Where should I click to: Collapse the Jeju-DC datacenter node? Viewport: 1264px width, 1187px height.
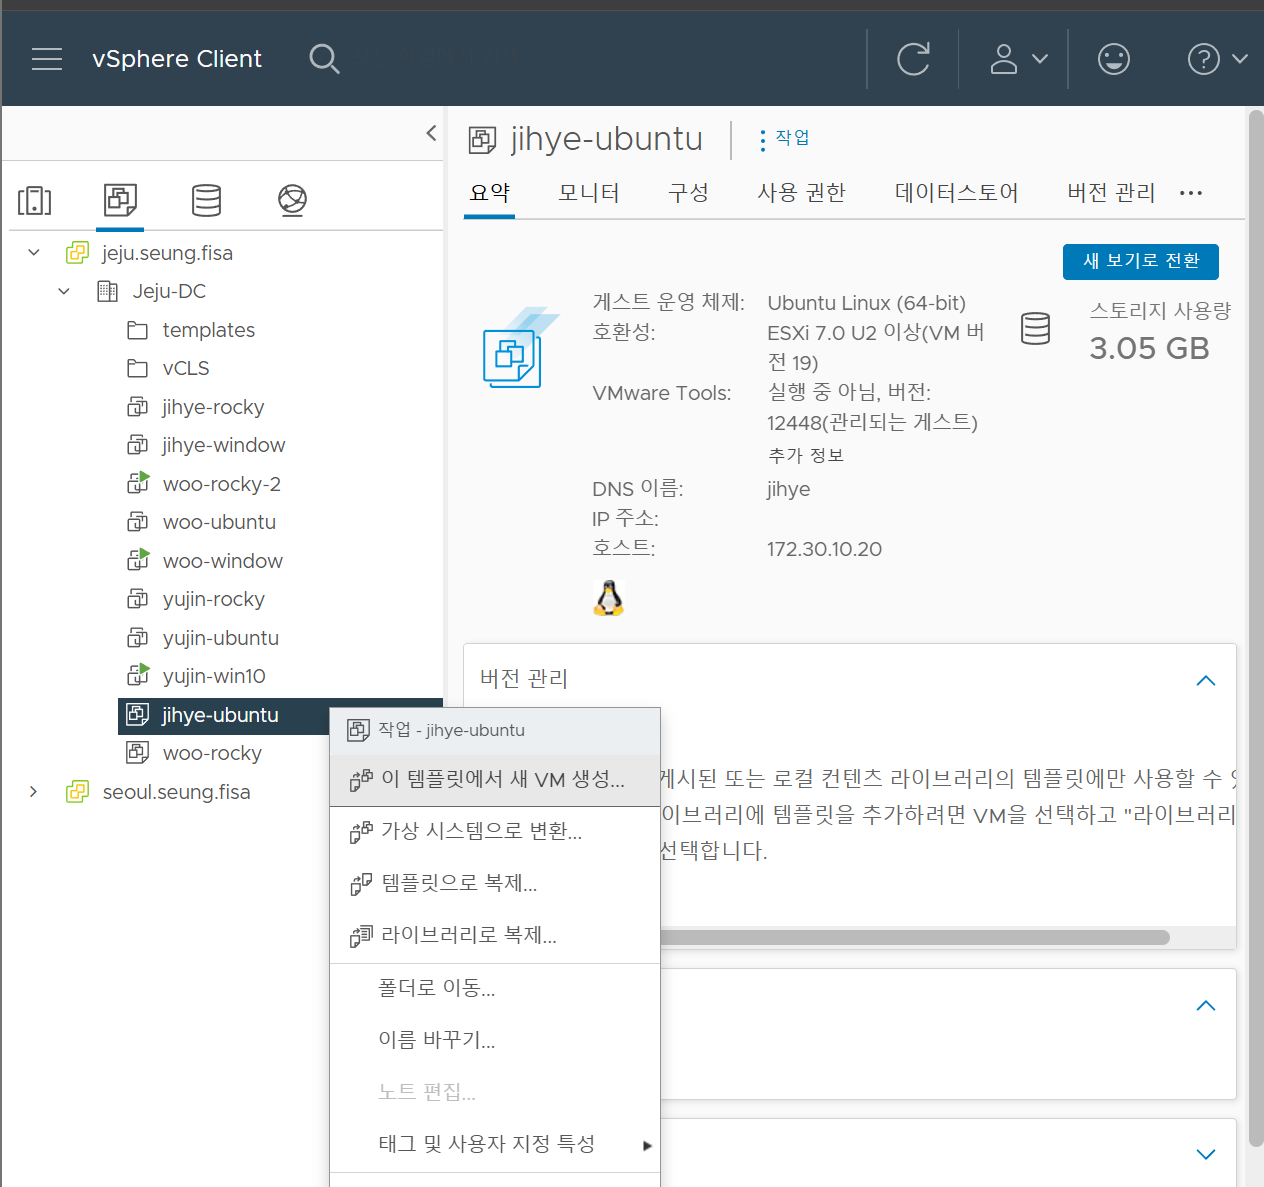[64, 291]
